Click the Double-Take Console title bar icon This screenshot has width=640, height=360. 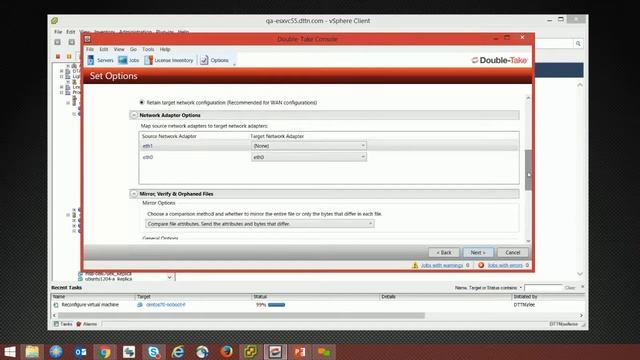[x=87, y=39]
